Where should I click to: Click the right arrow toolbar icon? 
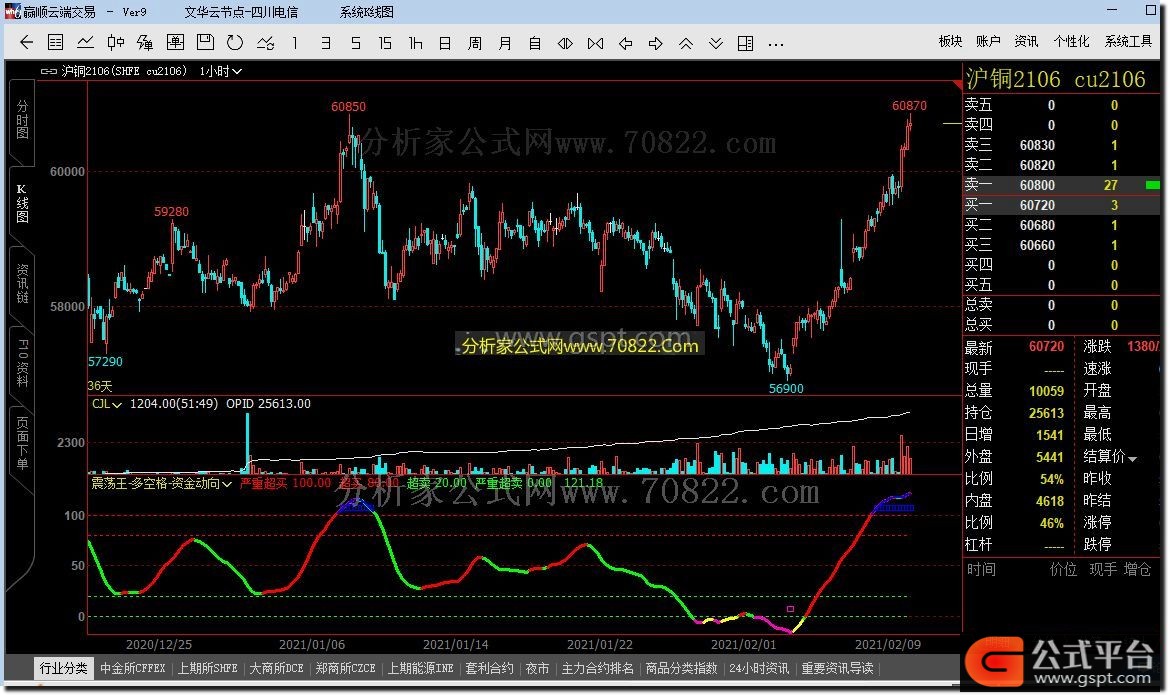[x=655, y=43]
